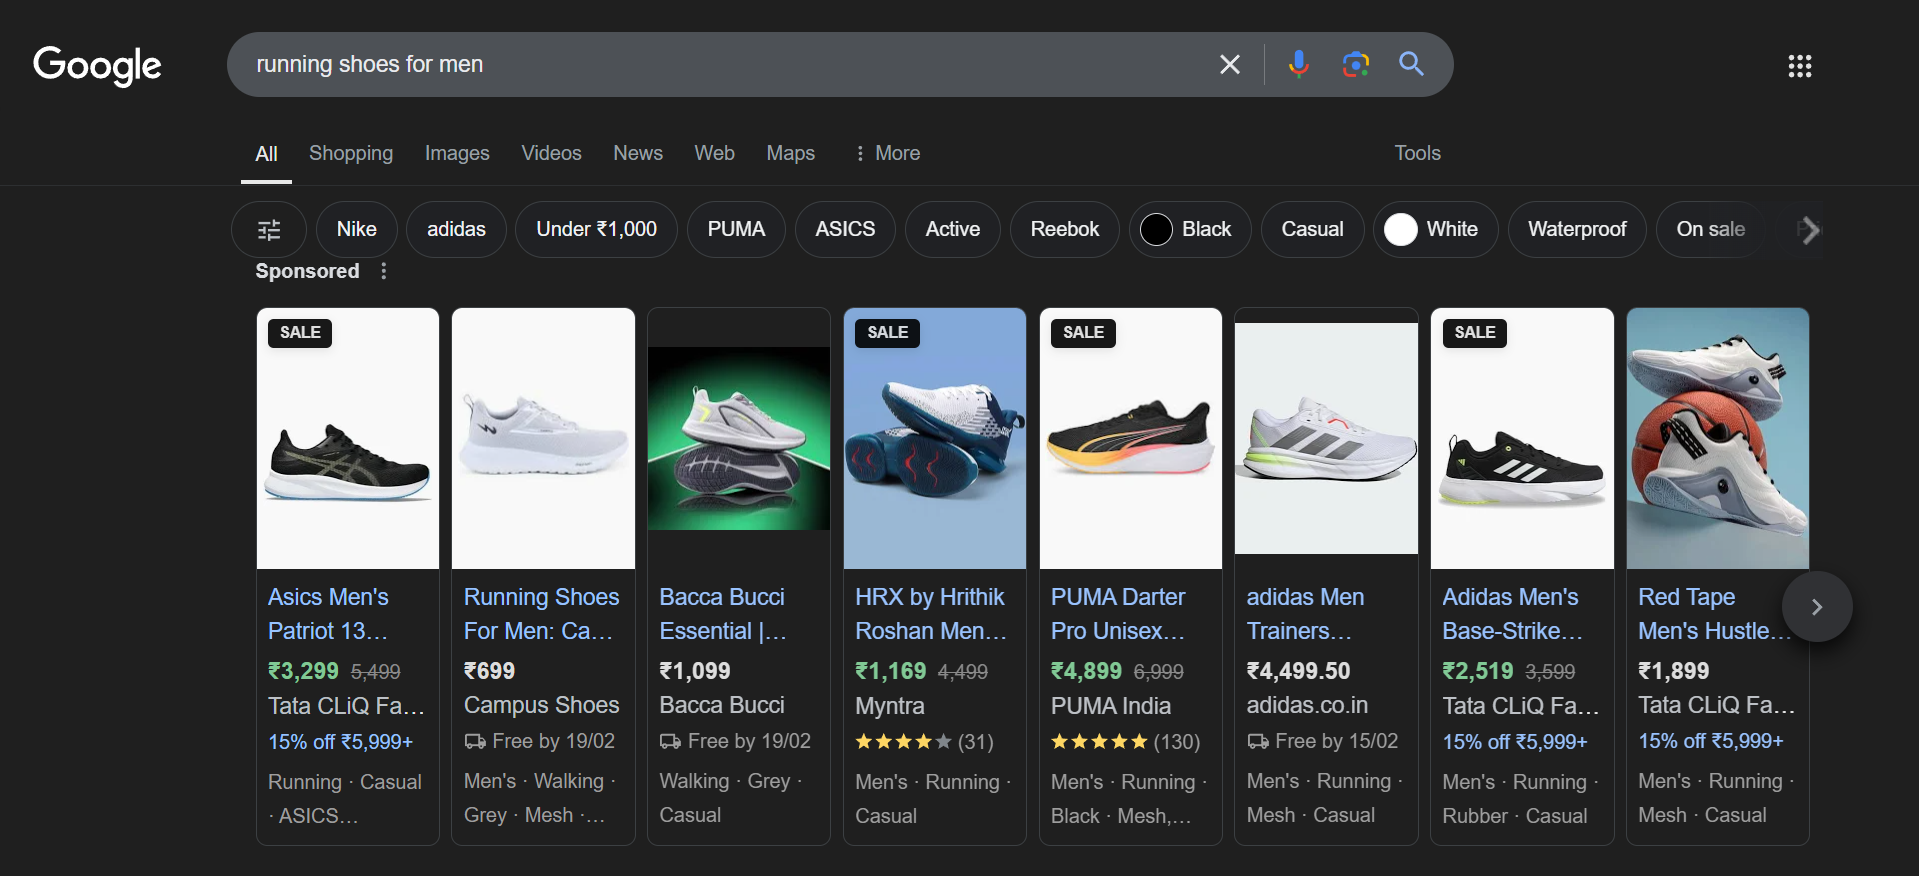The height and width of the screenshot is (876, 1919).
Task: Toggle the ASICS filter chip
Action: pyautogui.click(x=845, y=229)
